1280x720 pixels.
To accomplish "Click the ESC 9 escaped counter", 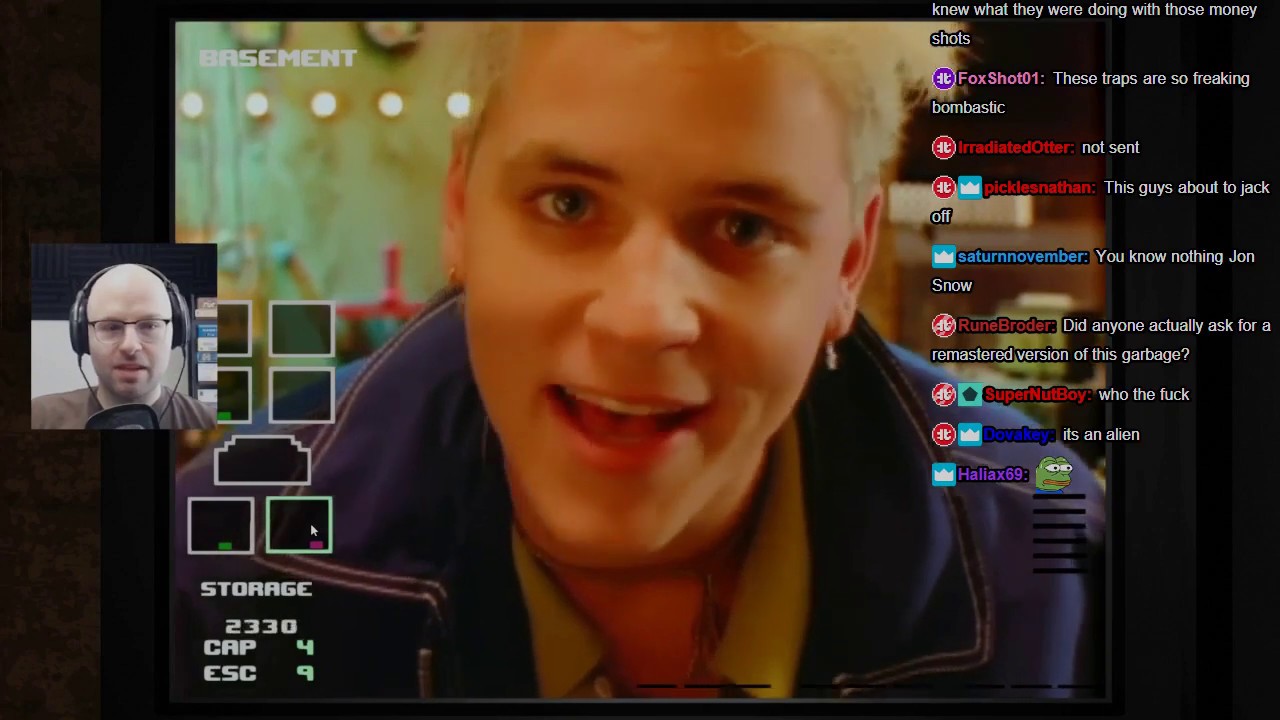I will coord(259,673).
